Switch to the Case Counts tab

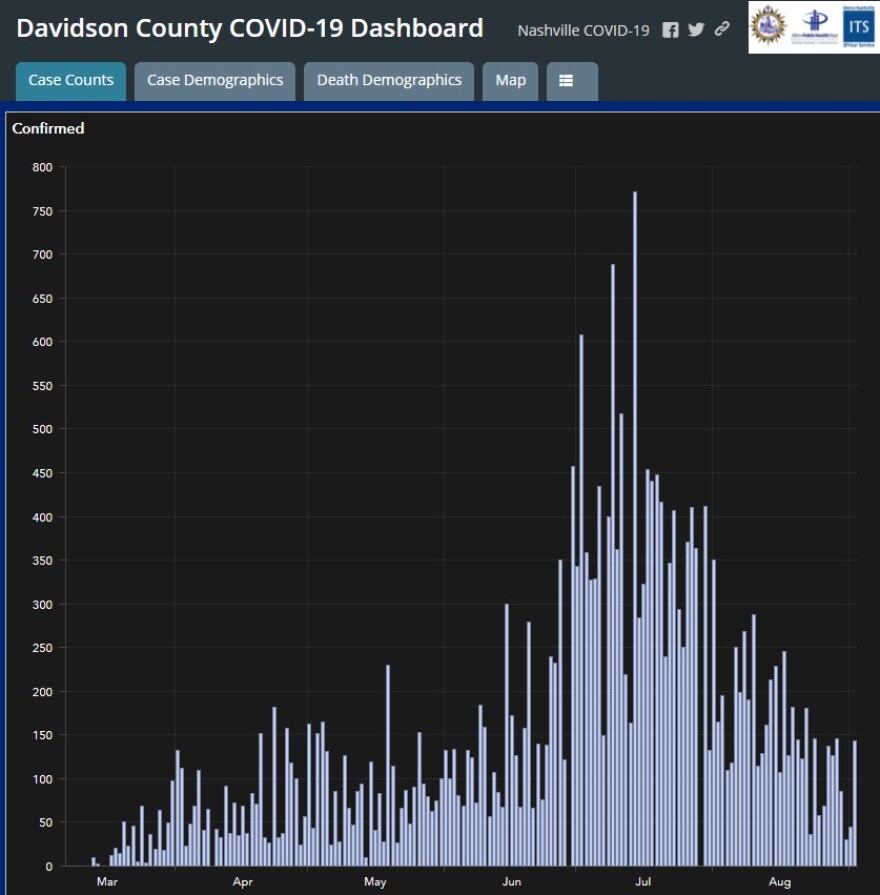tap(71, 81)
